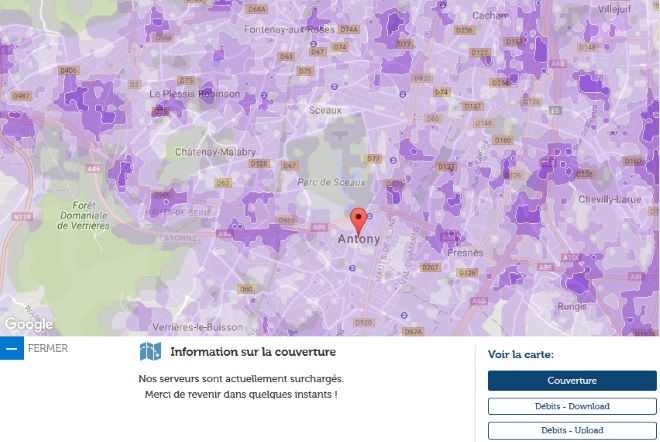Click the red location pin above Antony
The image size is (660, 442).
click(358, 222)
